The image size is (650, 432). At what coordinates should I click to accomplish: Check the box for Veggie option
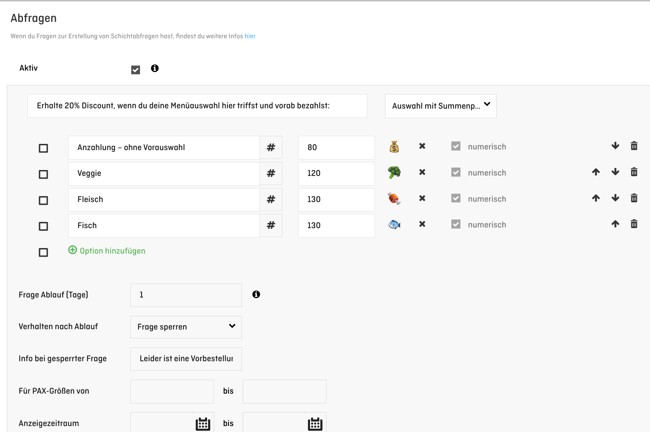43,174
